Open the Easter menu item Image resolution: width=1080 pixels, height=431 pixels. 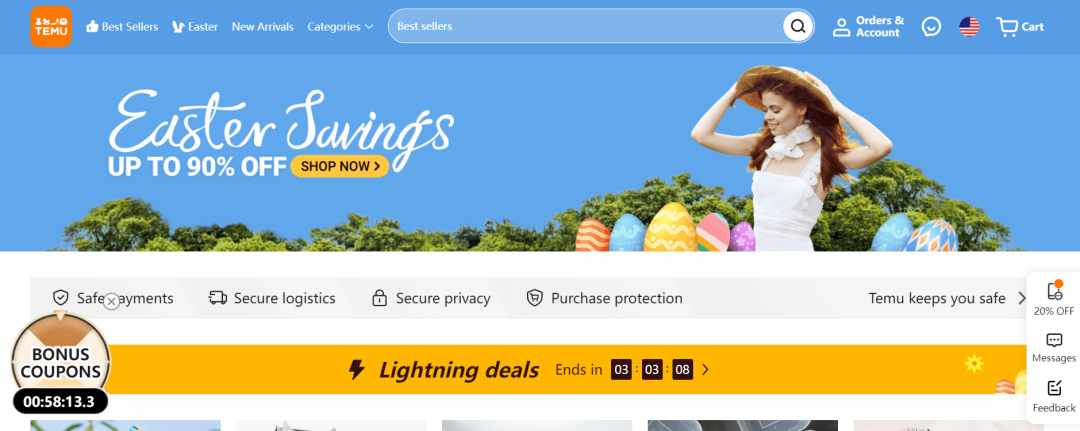(195, 27)
